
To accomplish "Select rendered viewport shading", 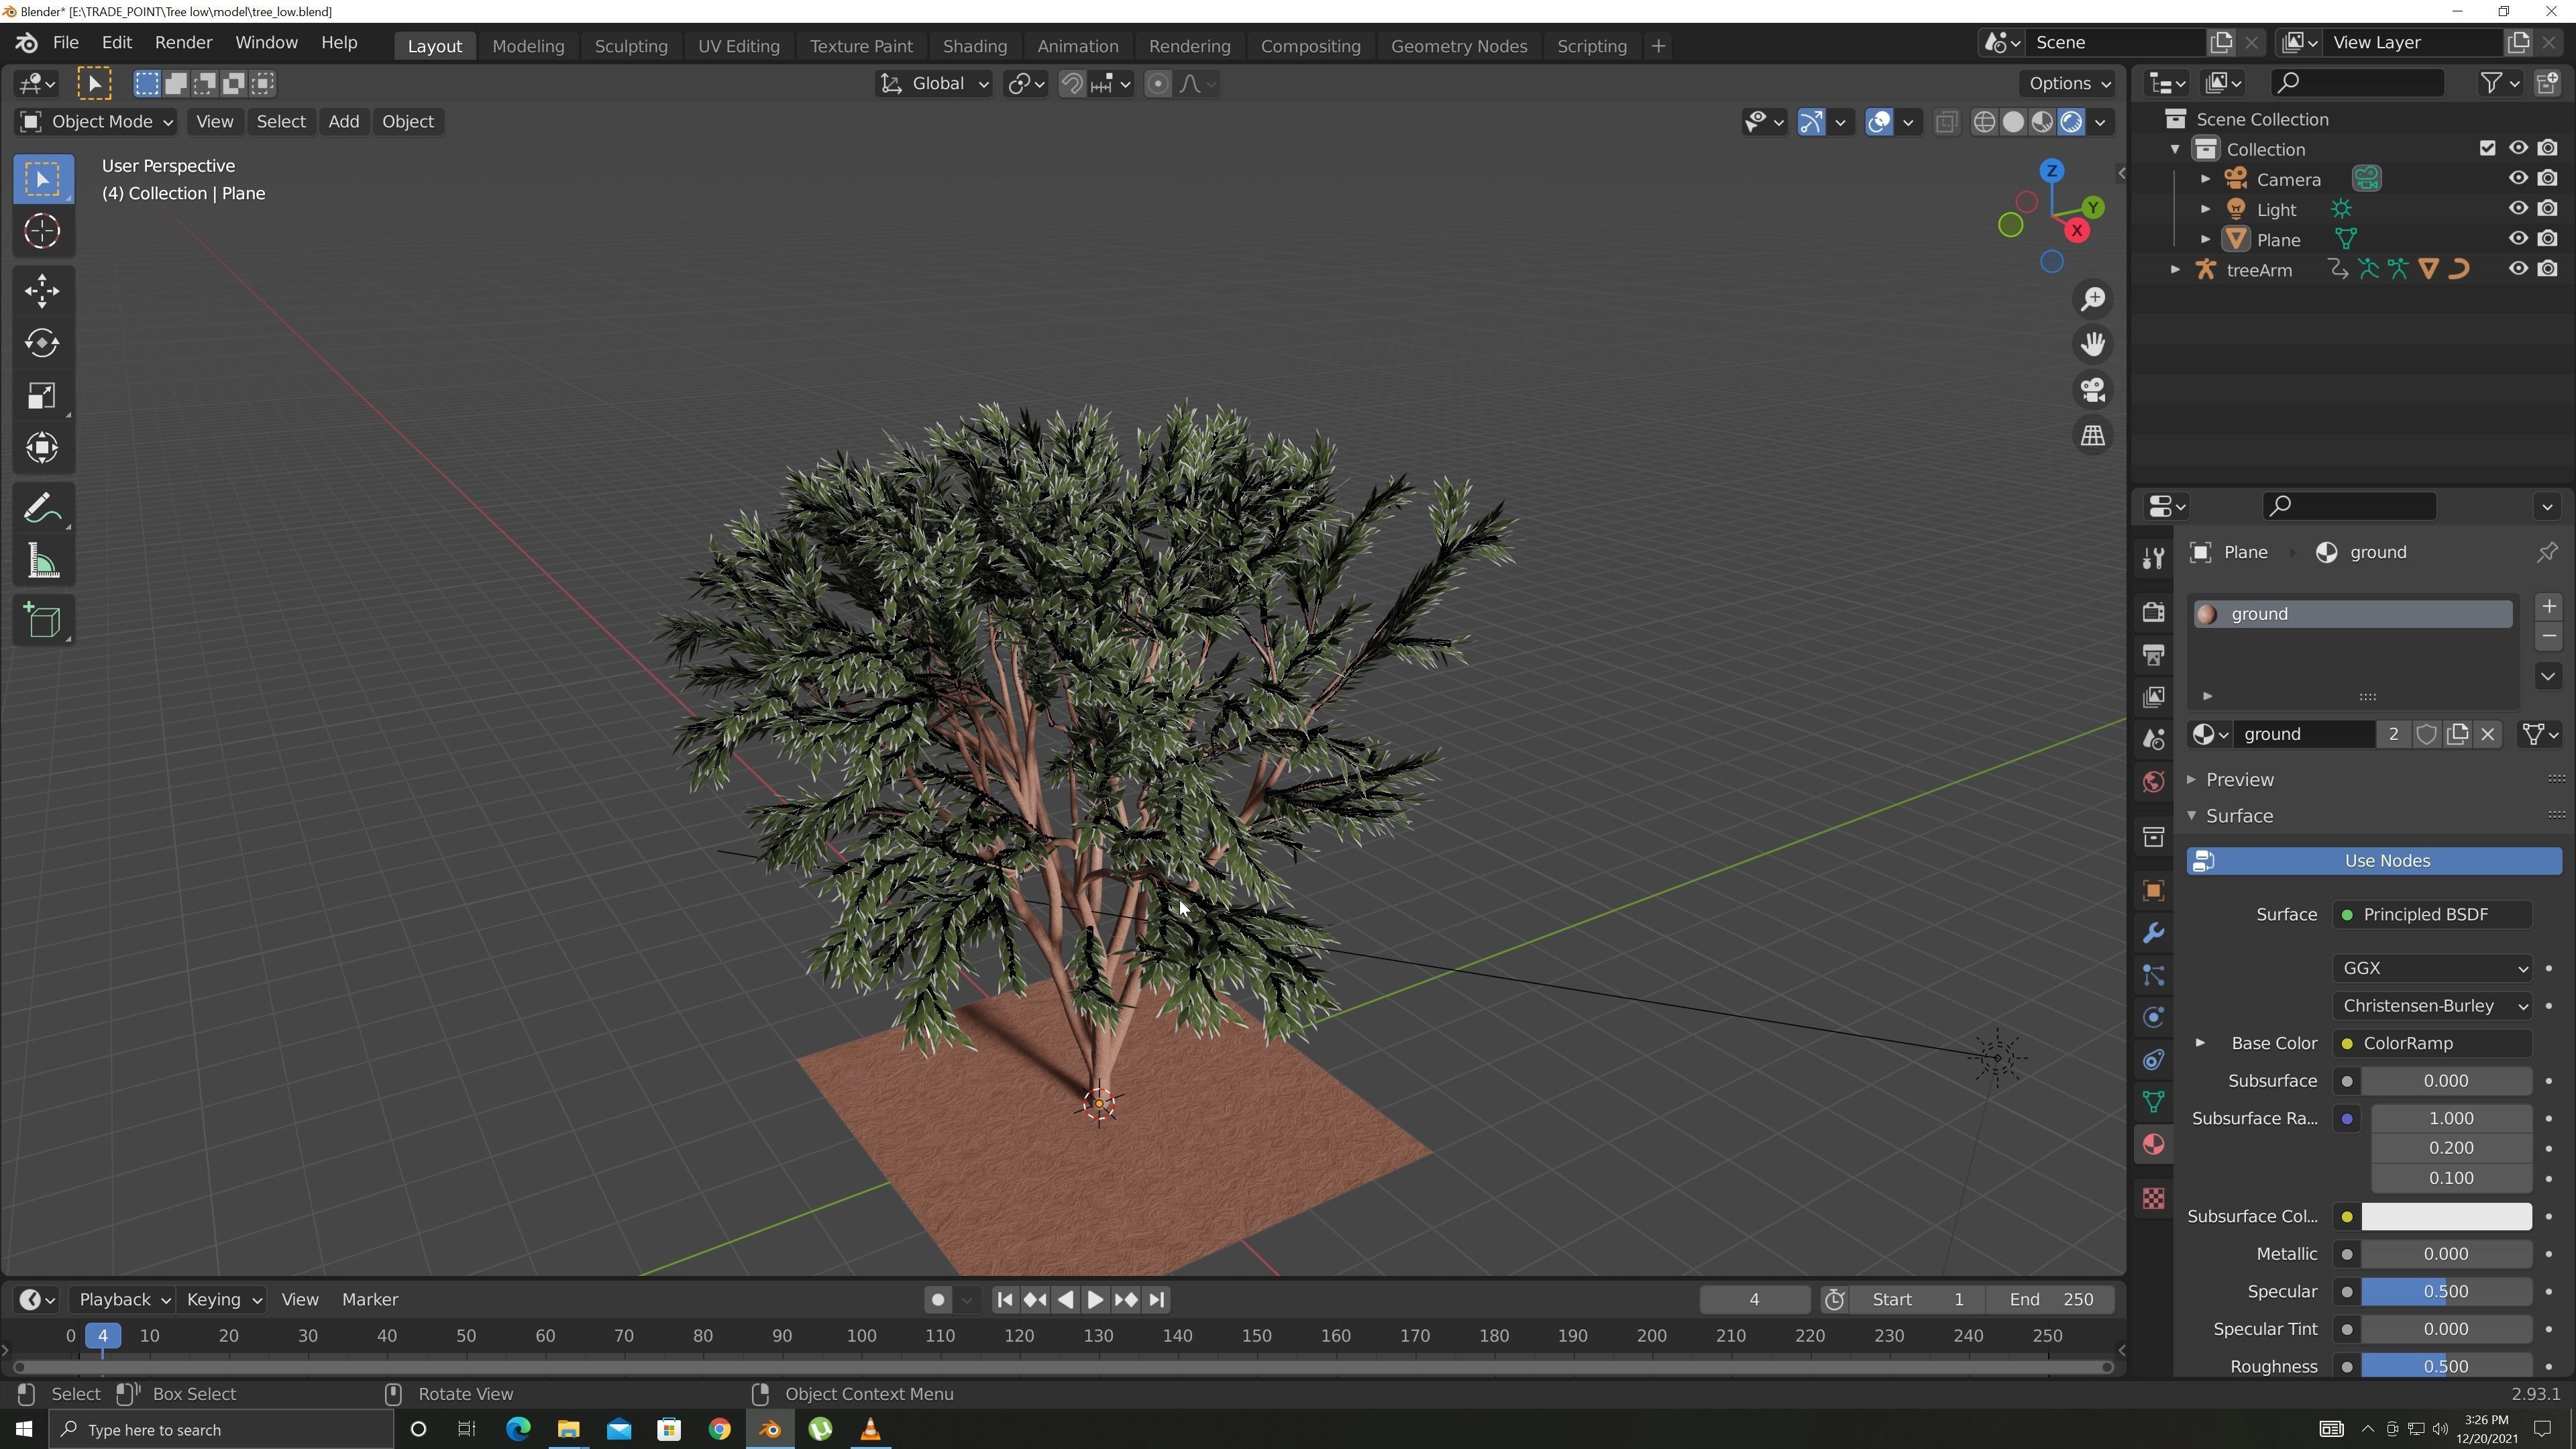I will click(x=2071, y=122).
